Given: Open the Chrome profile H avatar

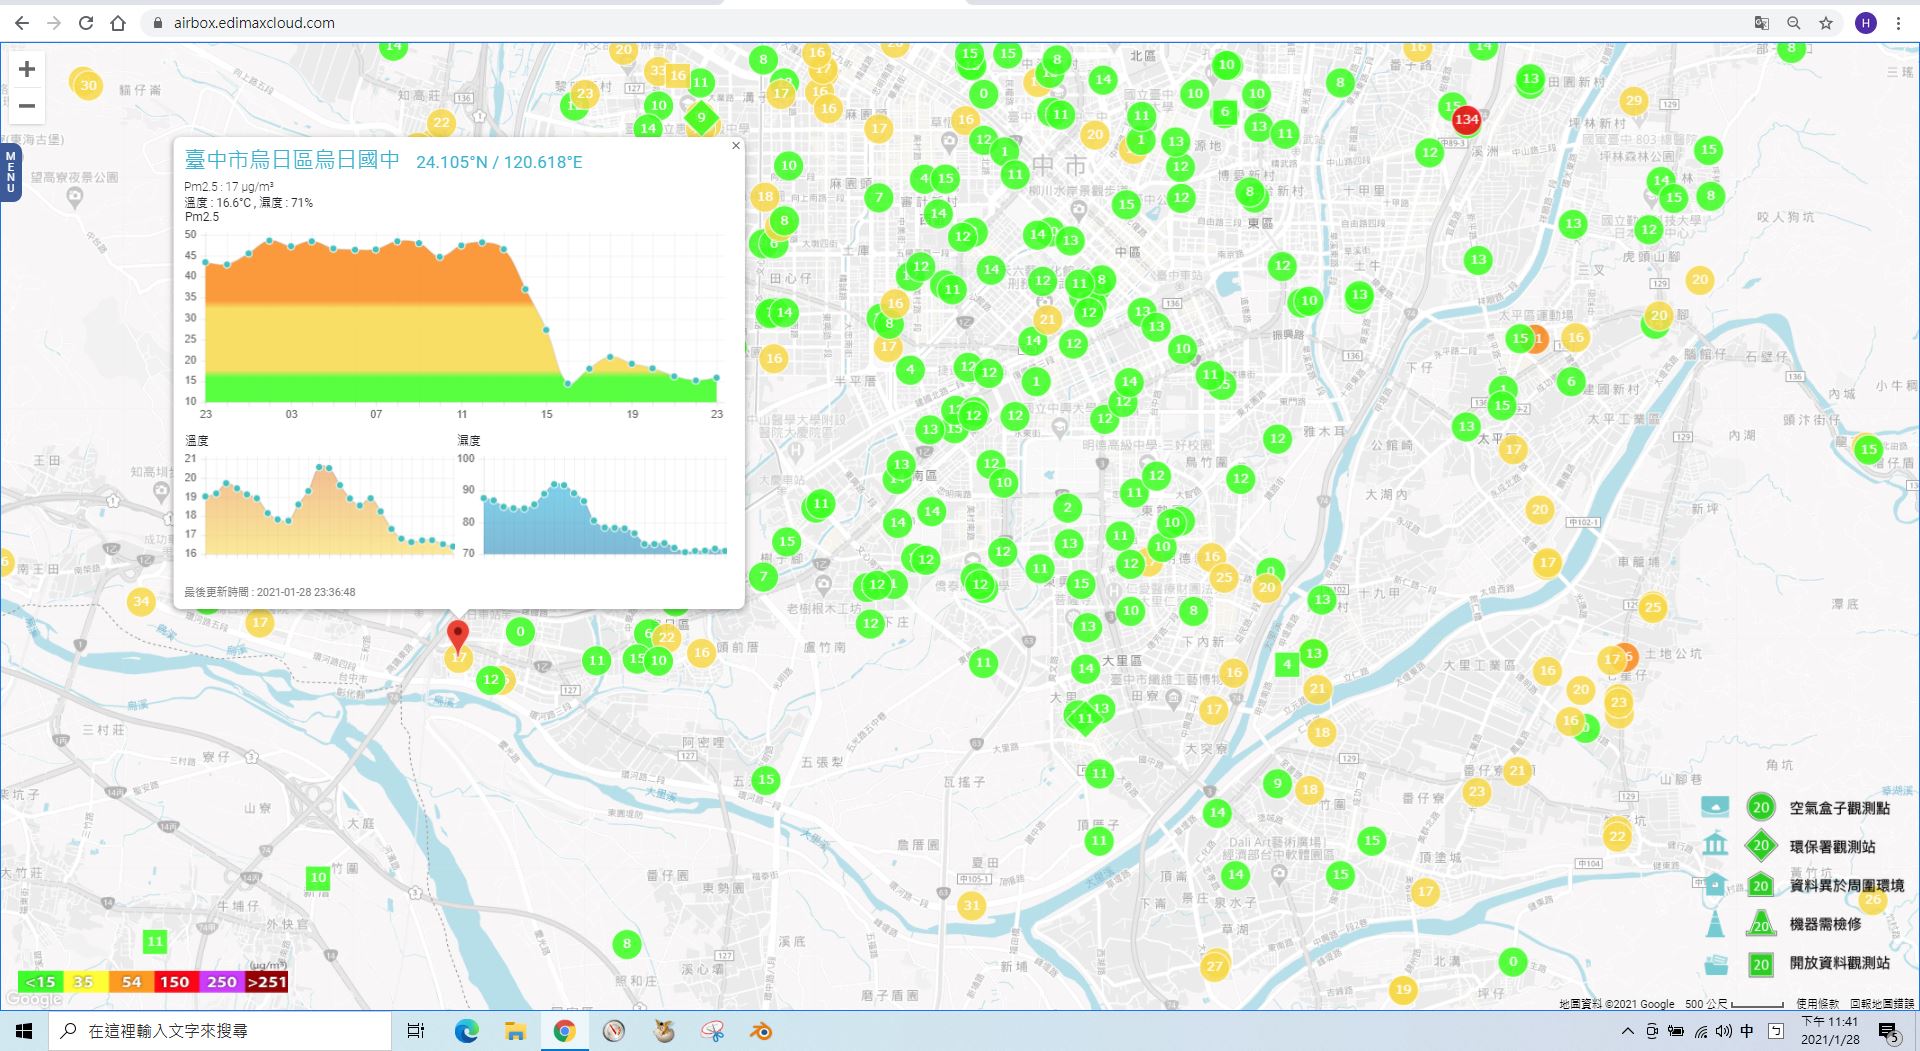Looking at the screenshot, I should point(1866,23).
